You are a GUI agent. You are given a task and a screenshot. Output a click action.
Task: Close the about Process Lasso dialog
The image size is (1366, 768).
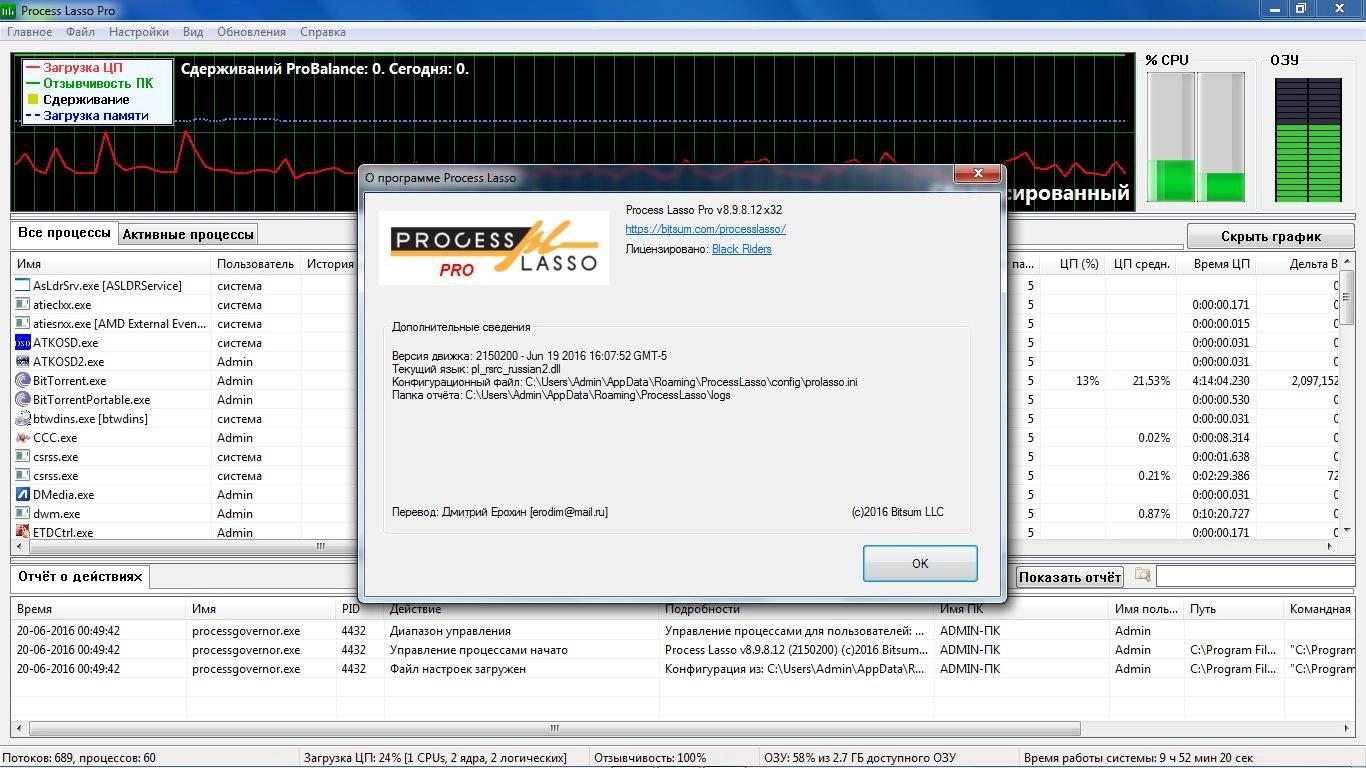(977, 175)
